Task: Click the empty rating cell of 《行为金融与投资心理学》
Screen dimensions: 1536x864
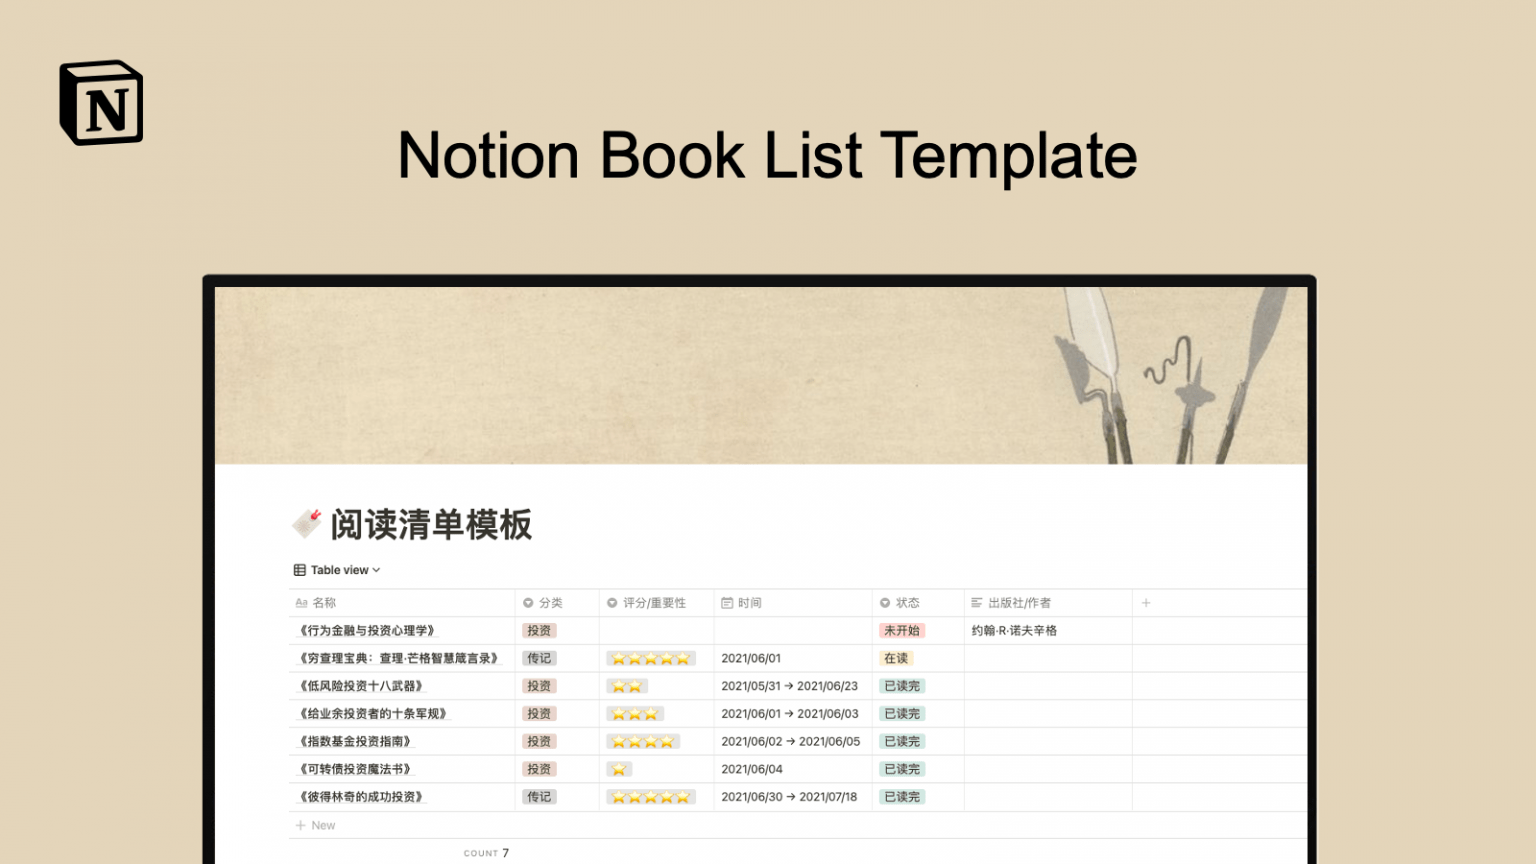Action: click(656, 631)
